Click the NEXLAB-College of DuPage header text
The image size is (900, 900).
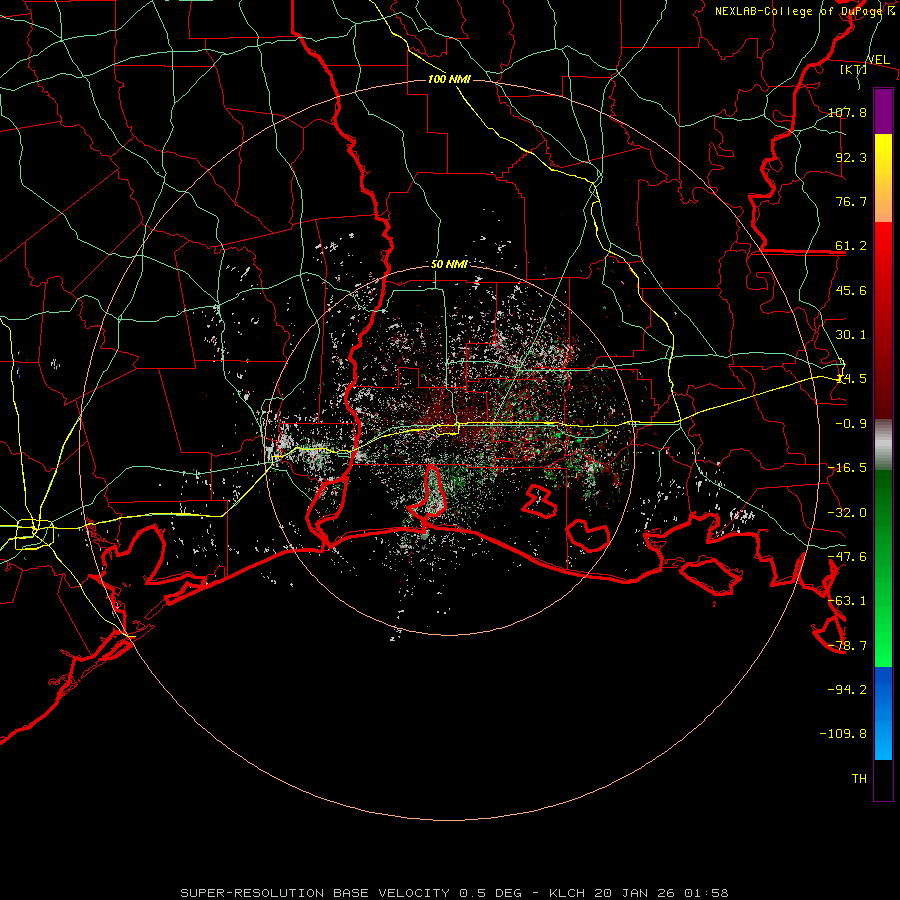(x=799, y=11)
